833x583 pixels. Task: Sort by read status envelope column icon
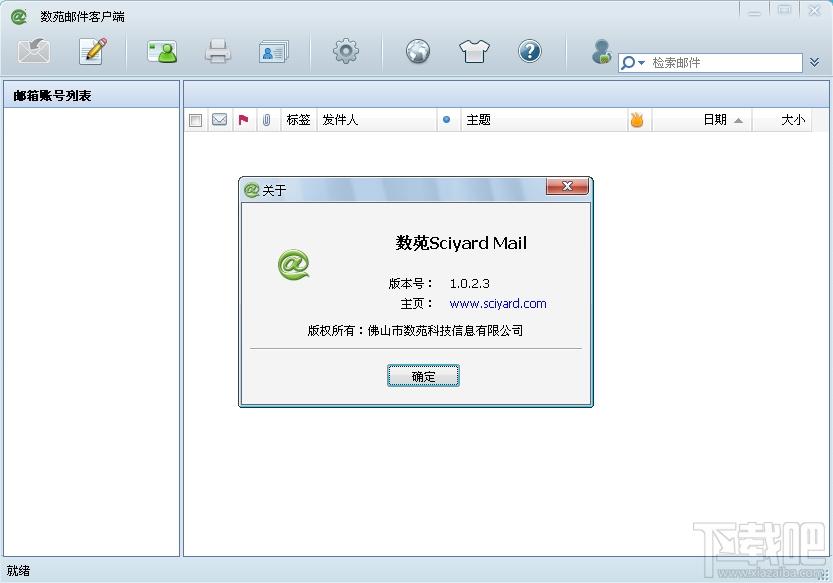219,120
